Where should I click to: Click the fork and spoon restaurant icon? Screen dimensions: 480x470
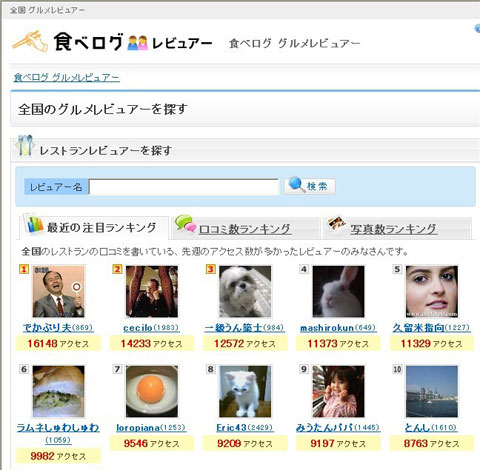click(25, 145)
